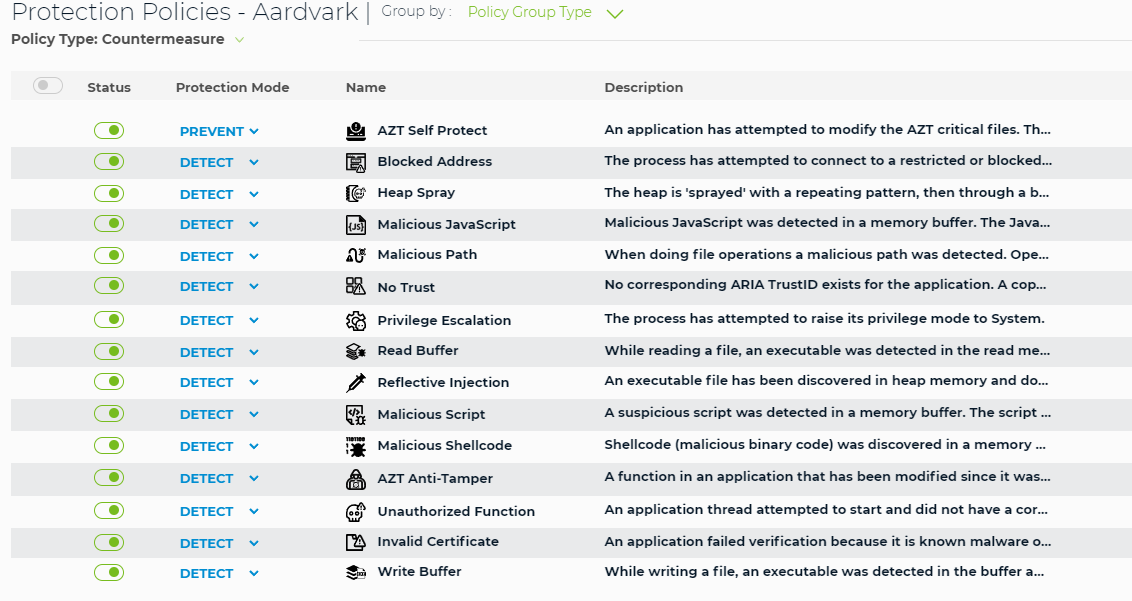Click the Status column header

[x=109, y=87]
